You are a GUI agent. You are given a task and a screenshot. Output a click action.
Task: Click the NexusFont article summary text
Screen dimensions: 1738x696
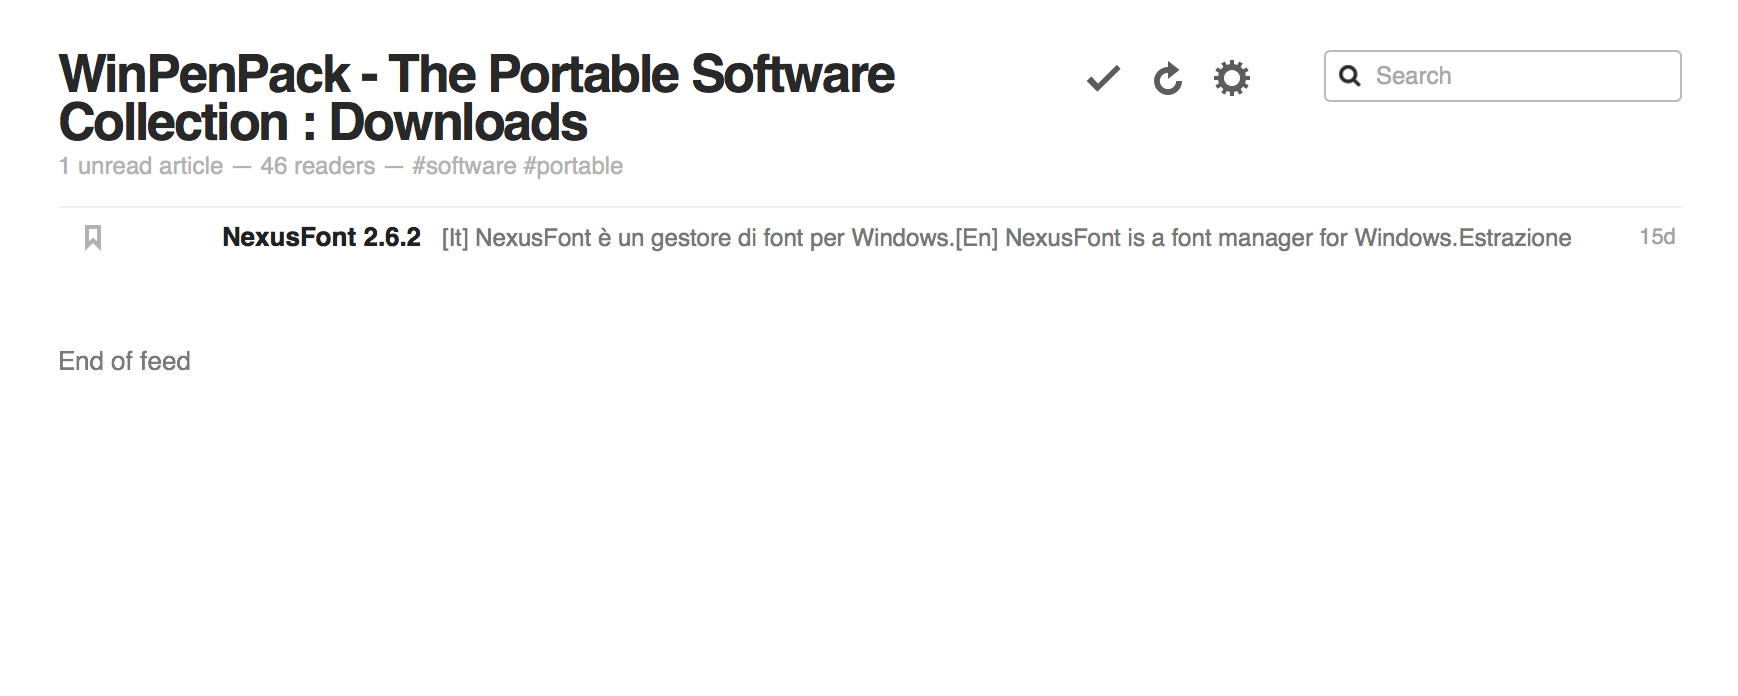click(1006, 238)
